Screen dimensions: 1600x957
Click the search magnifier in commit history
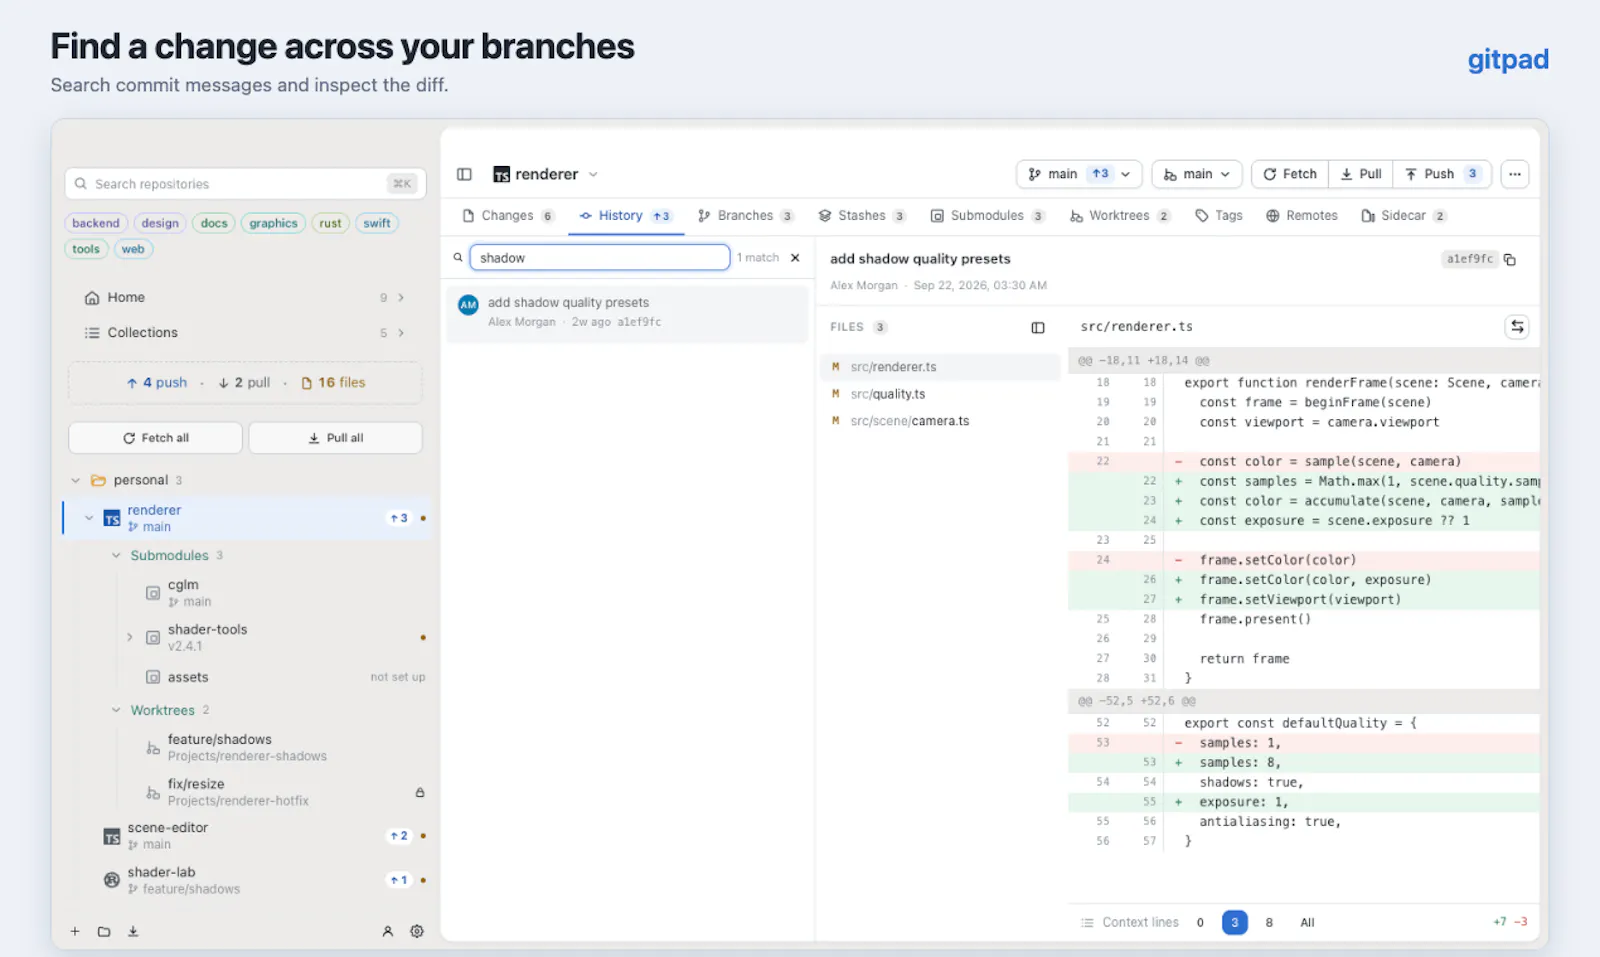[458, 258]
